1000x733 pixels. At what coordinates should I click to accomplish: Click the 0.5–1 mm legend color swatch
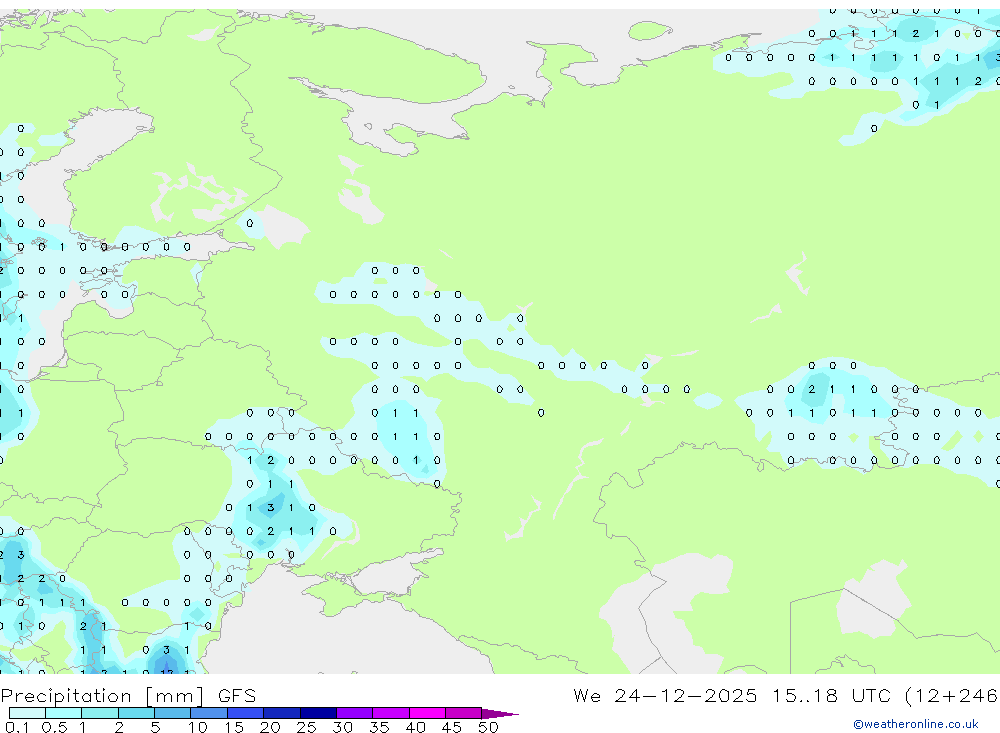coord(64,713)
